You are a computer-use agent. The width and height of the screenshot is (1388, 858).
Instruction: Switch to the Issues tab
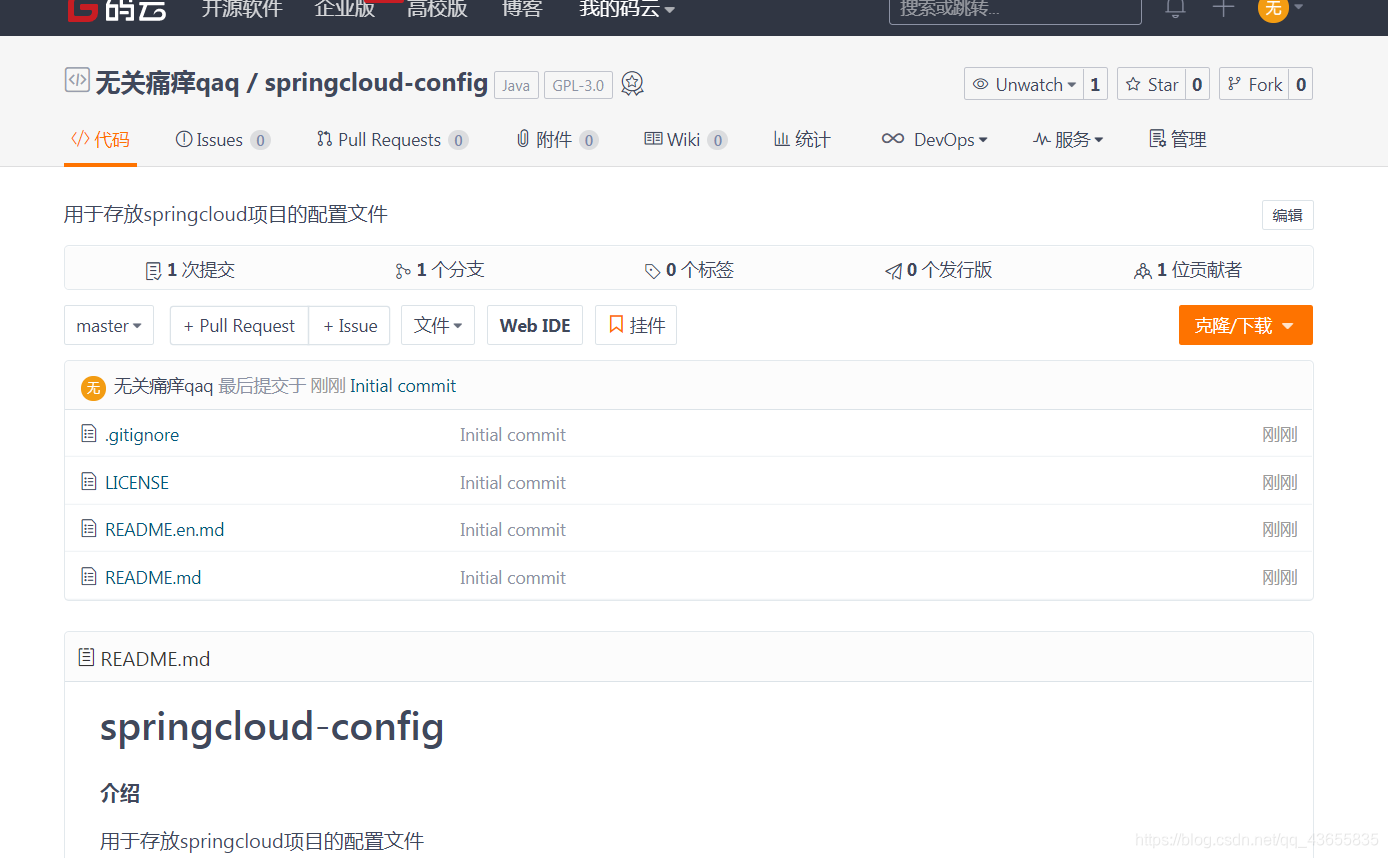[222, 139]
